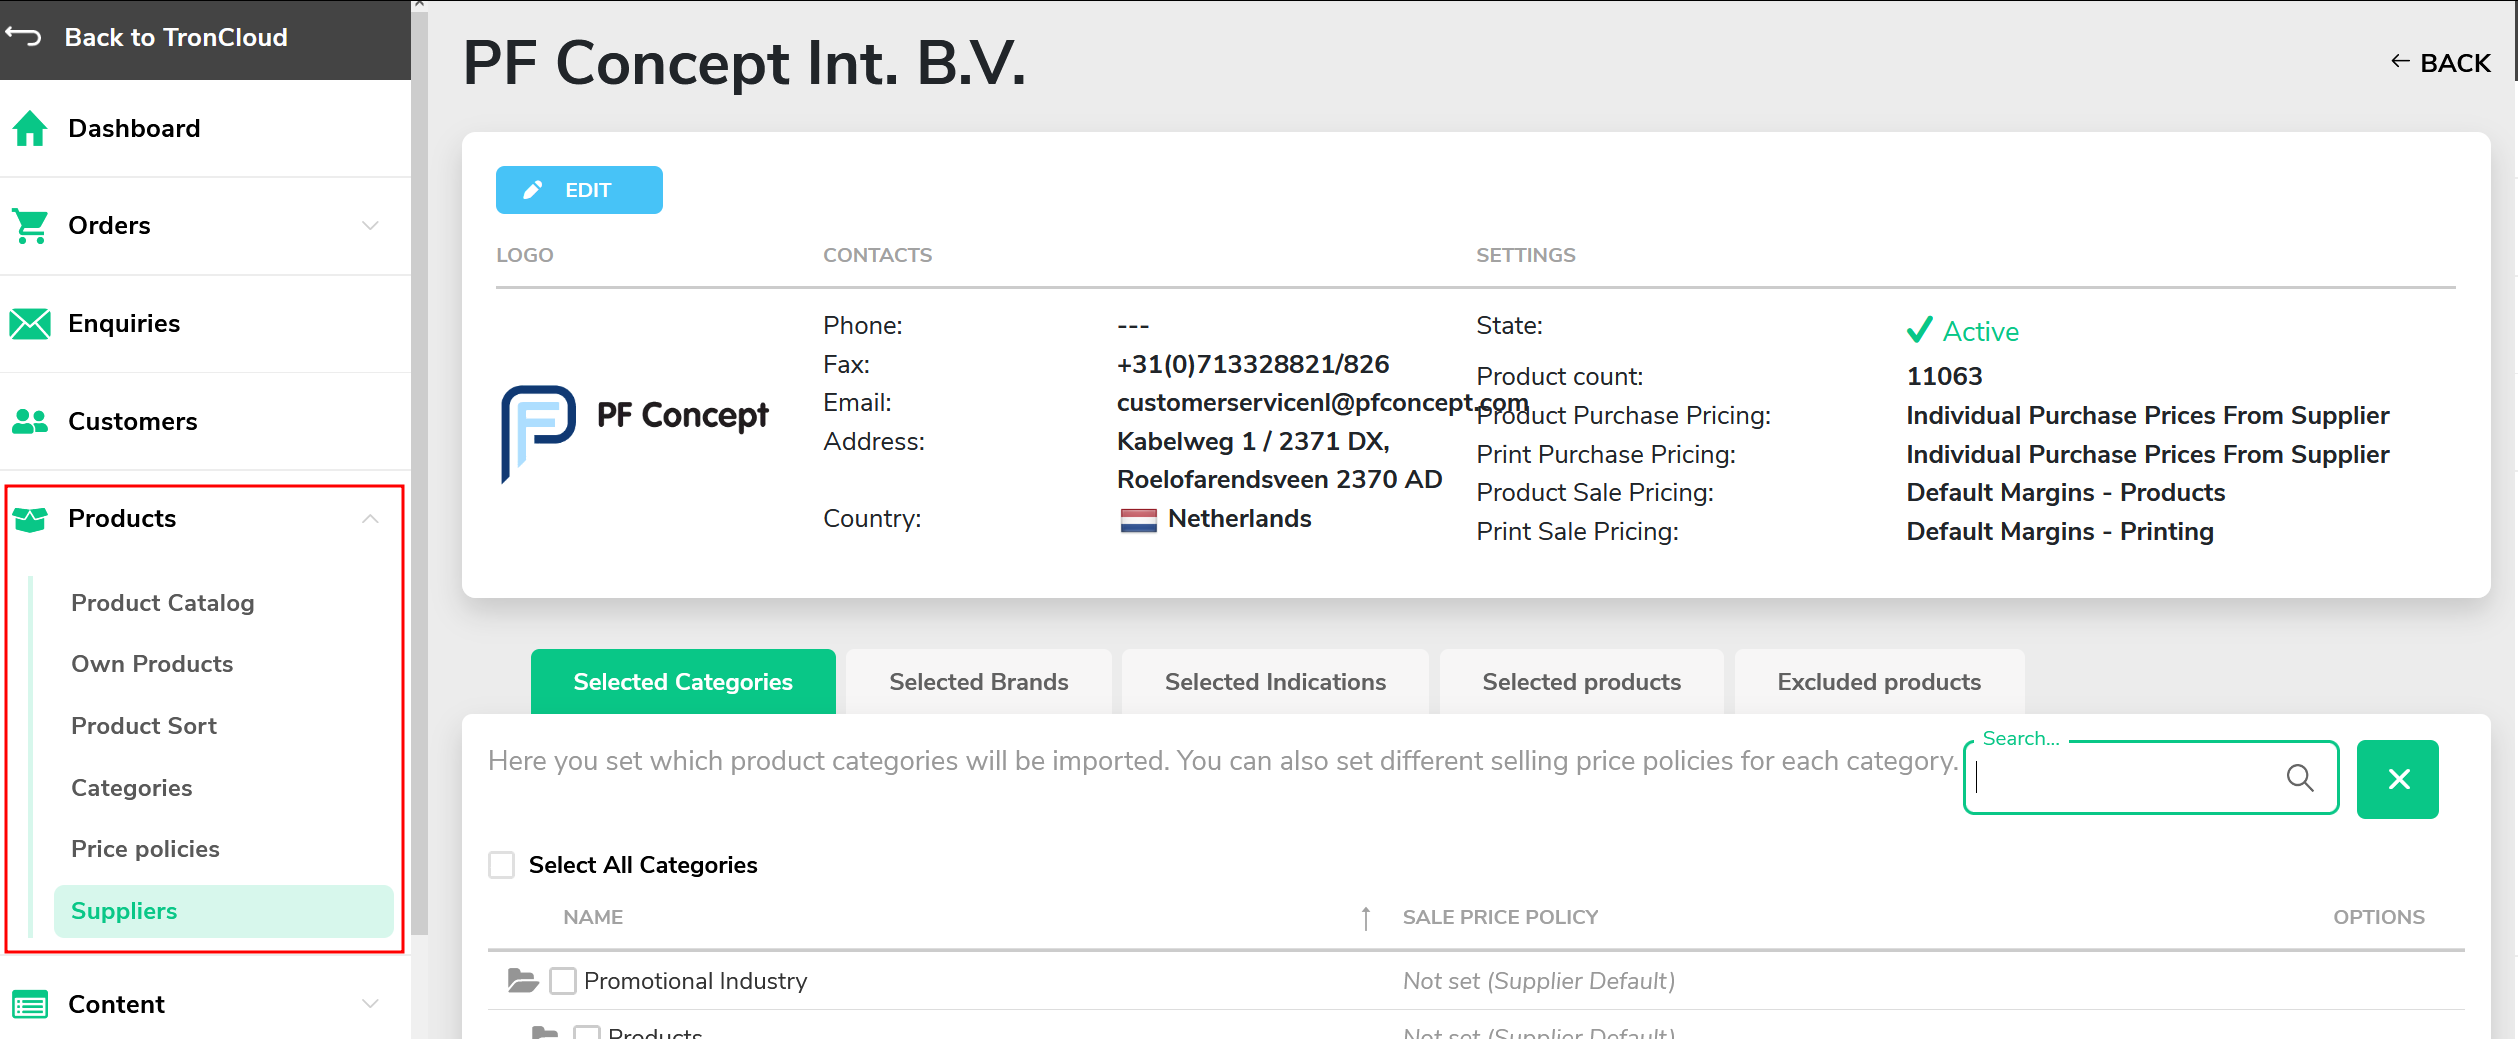Click Promotional Industry row name
The width and height of the screenshot is (2518, 1039).
pyautogui.click(x=695, y=981)
